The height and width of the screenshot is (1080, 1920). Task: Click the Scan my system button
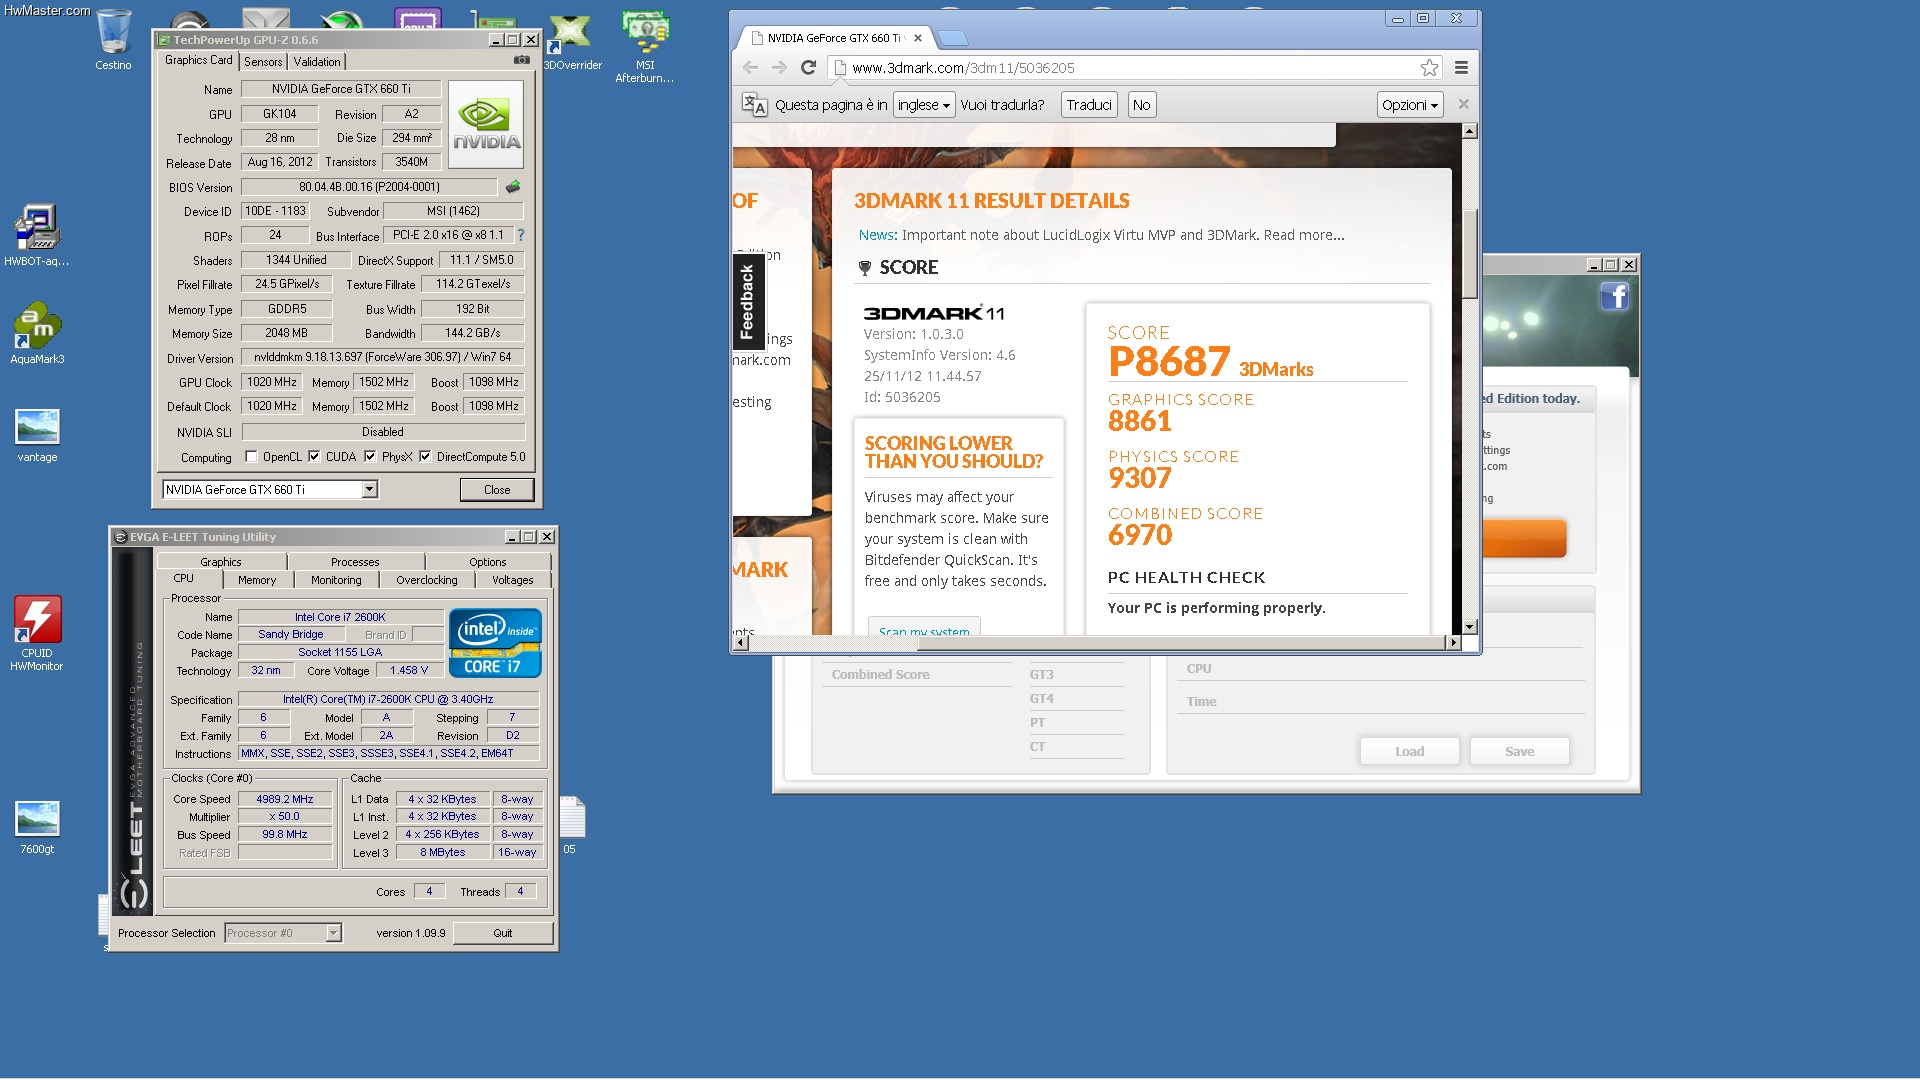point(924,627)
